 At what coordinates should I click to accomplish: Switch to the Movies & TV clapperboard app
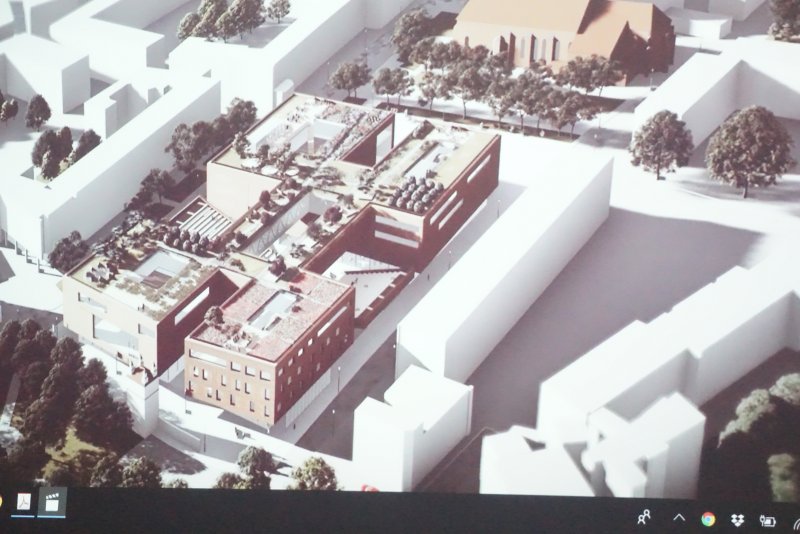click(x=52, y=502)
